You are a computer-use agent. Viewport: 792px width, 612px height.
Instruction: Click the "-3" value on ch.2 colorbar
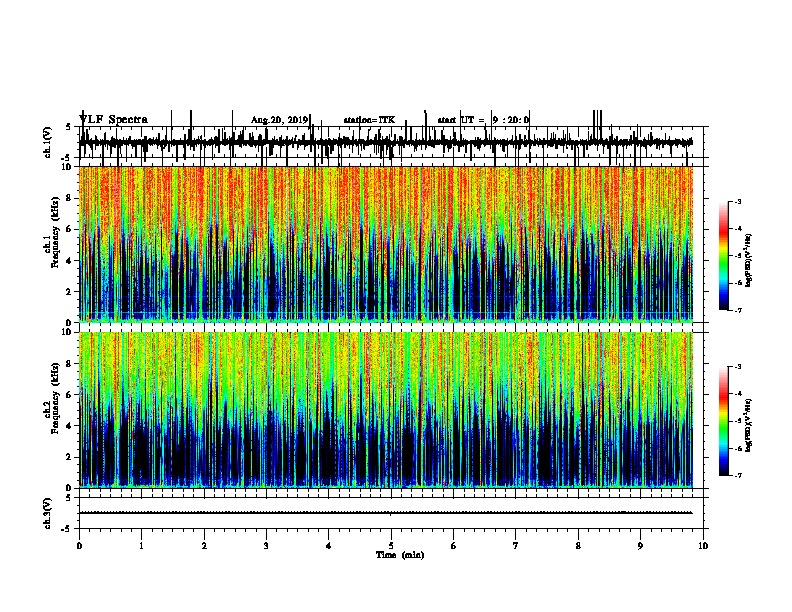[738, 367]
